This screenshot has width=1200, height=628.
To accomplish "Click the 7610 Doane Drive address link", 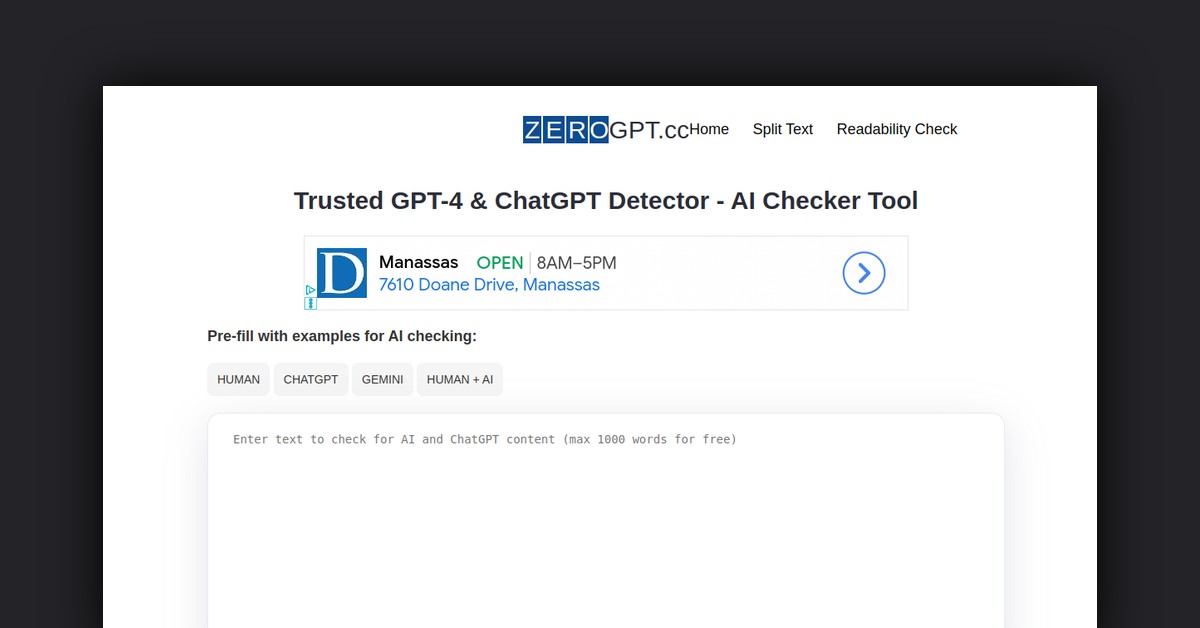I will click(x=489, y=285).
